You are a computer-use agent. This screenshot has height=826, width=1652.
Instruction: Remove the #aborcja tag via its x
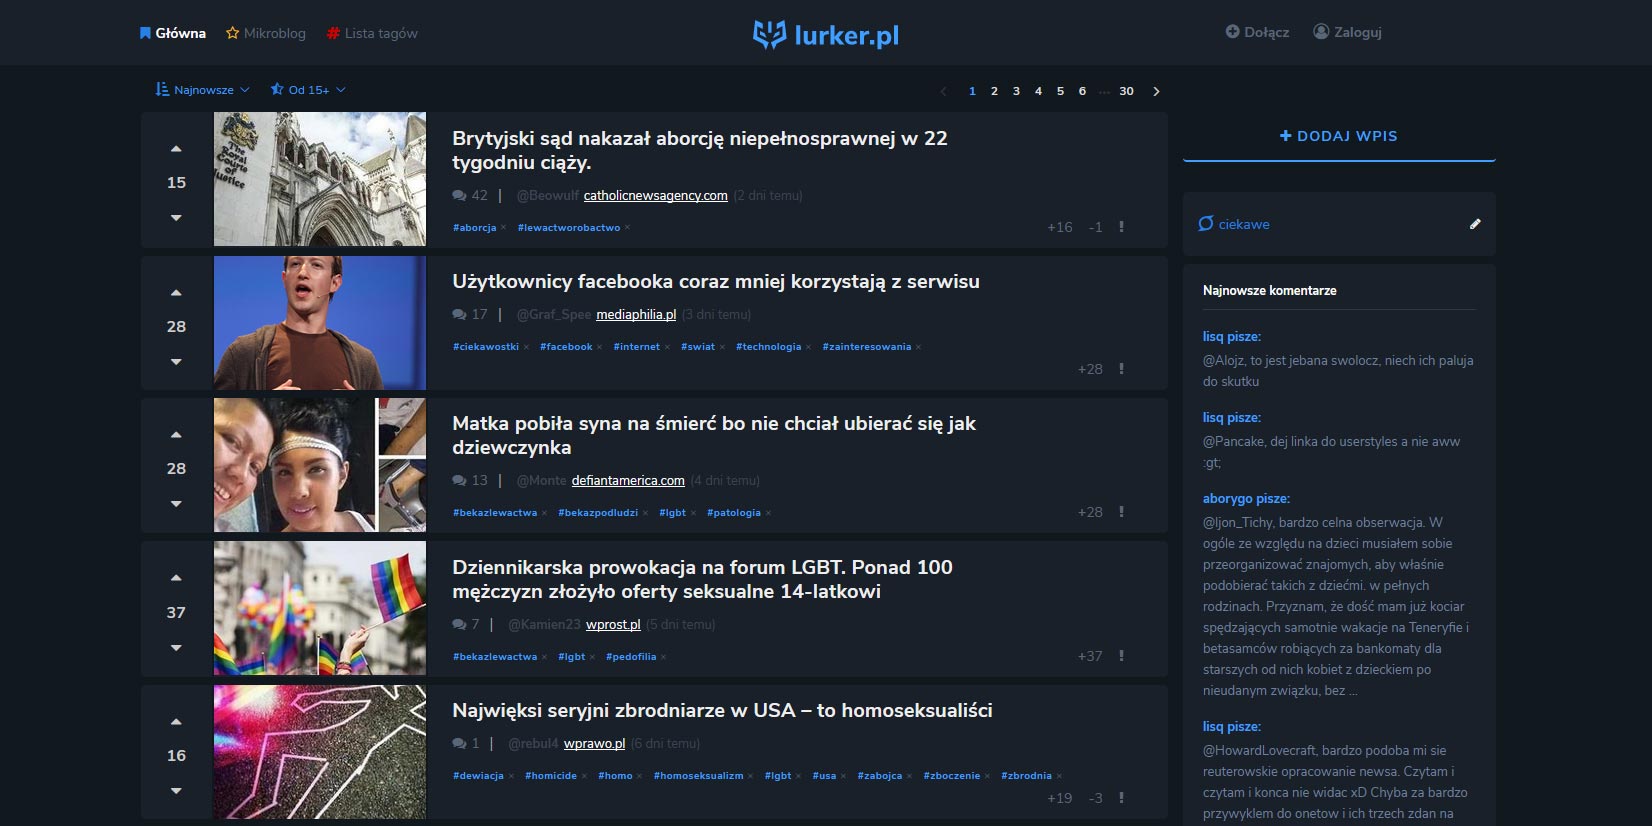pos(503,228)
